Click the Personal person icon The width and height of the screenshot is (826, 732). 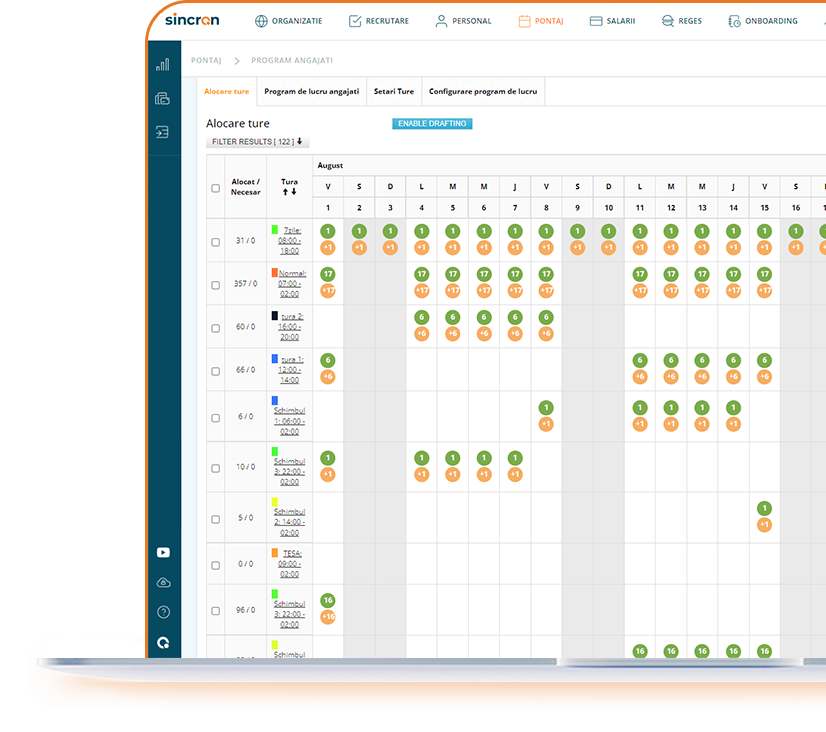point(440,20)
